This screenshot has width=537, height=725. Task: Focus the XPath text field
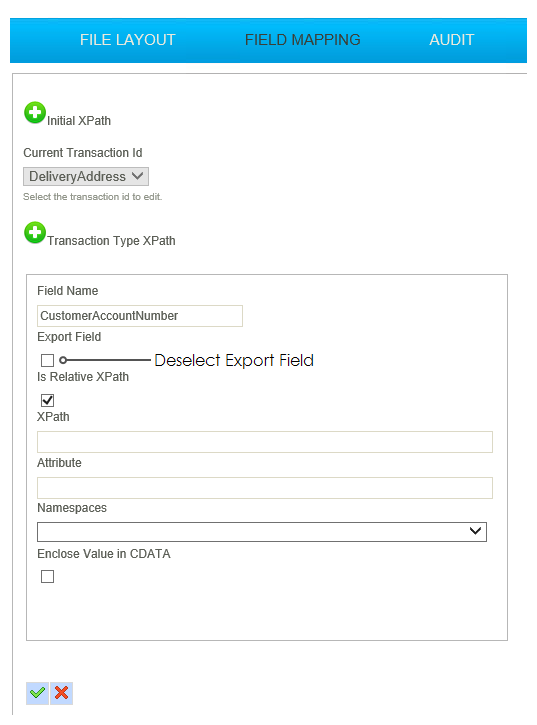pos(265,442)
